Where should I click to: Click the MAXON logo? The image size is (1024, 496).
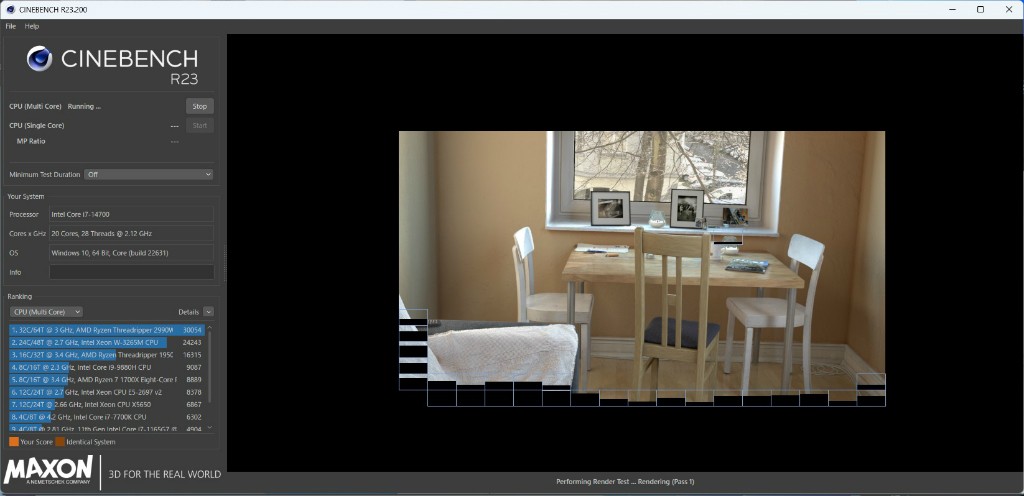50,472
